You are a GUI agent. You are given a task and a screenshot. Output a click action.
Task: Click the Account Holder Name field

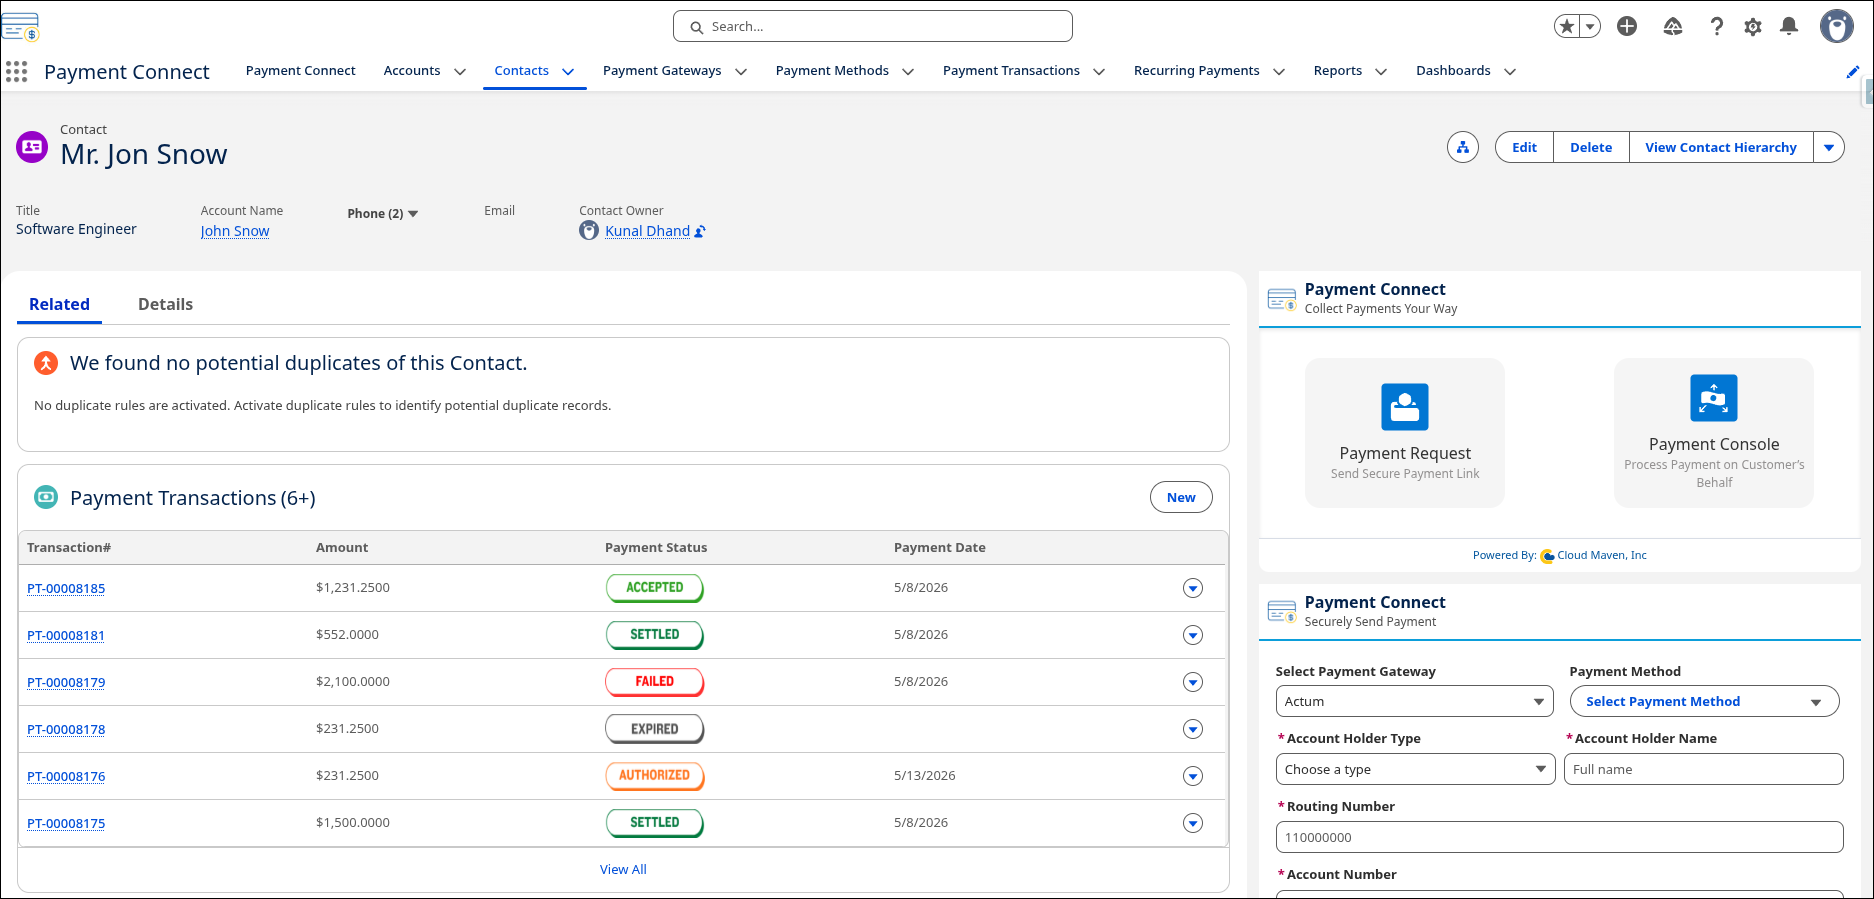1704,770
